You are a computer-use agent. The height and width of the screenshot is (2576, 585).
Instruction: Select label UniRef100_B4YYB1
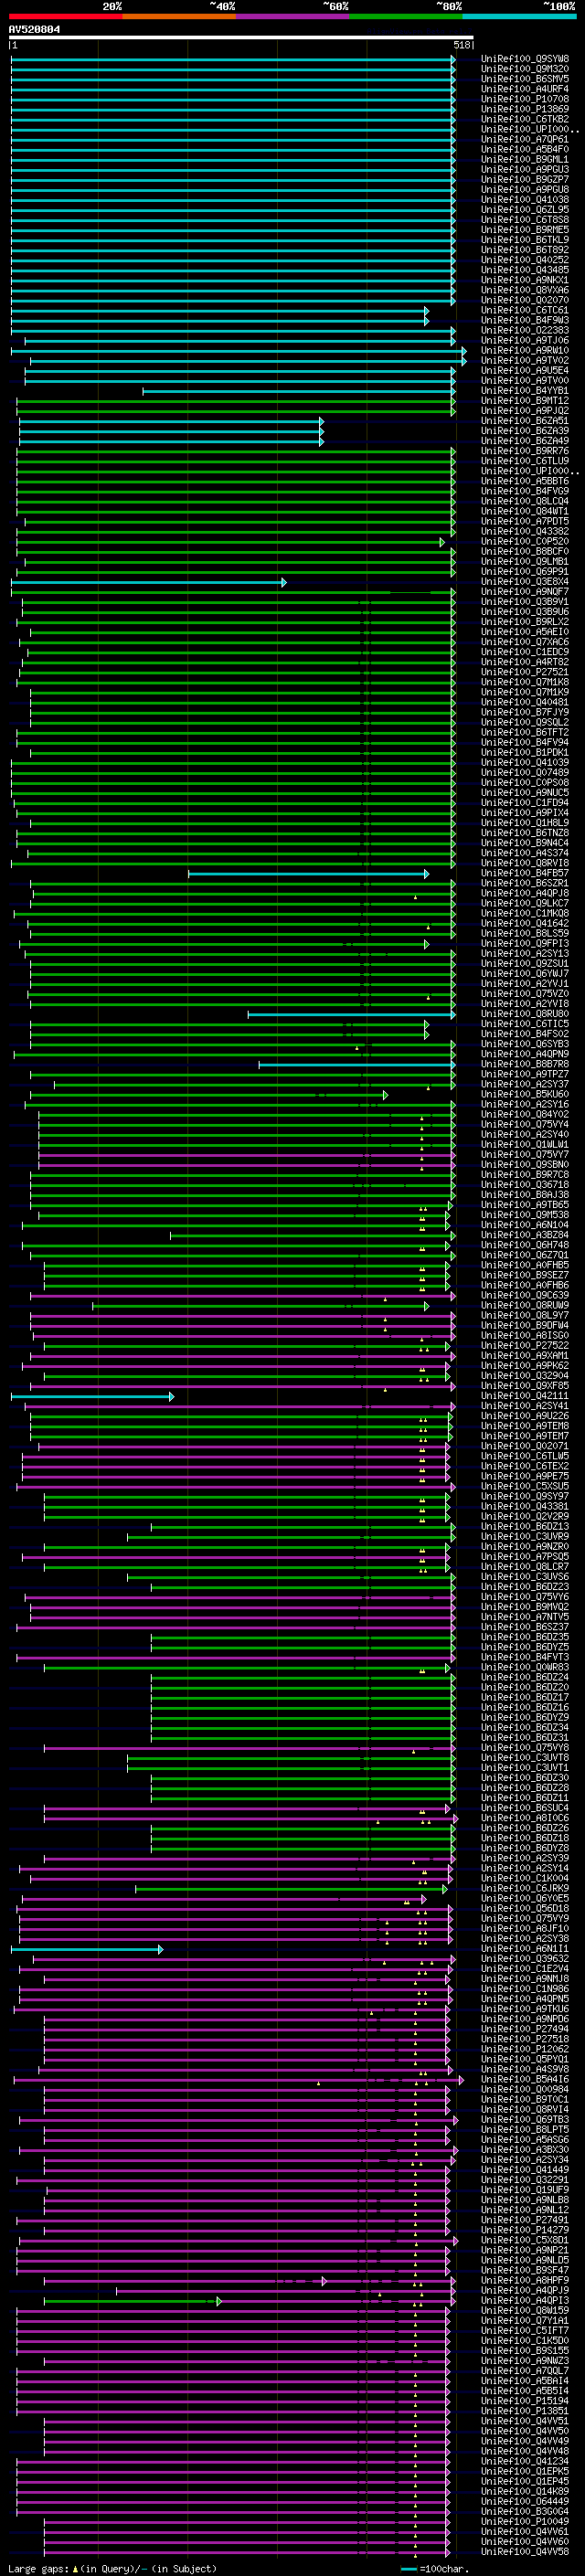[524, 391]
